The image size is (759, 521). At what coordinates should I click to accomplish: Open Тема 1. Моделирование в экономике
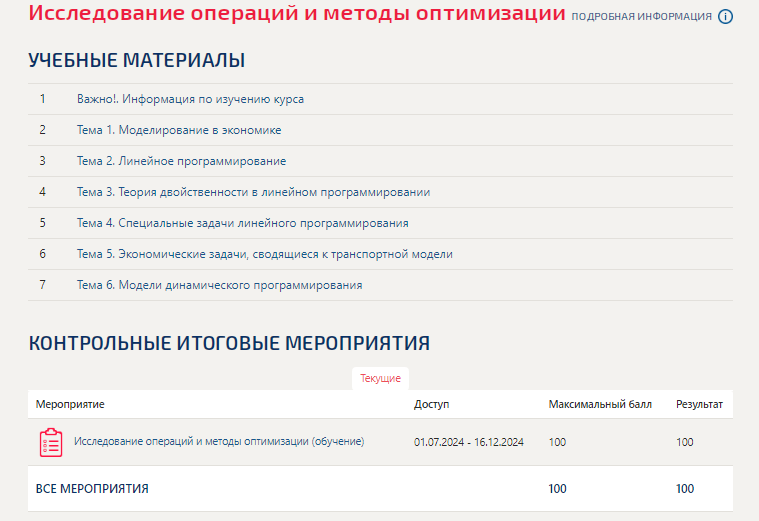click(178, 130)
